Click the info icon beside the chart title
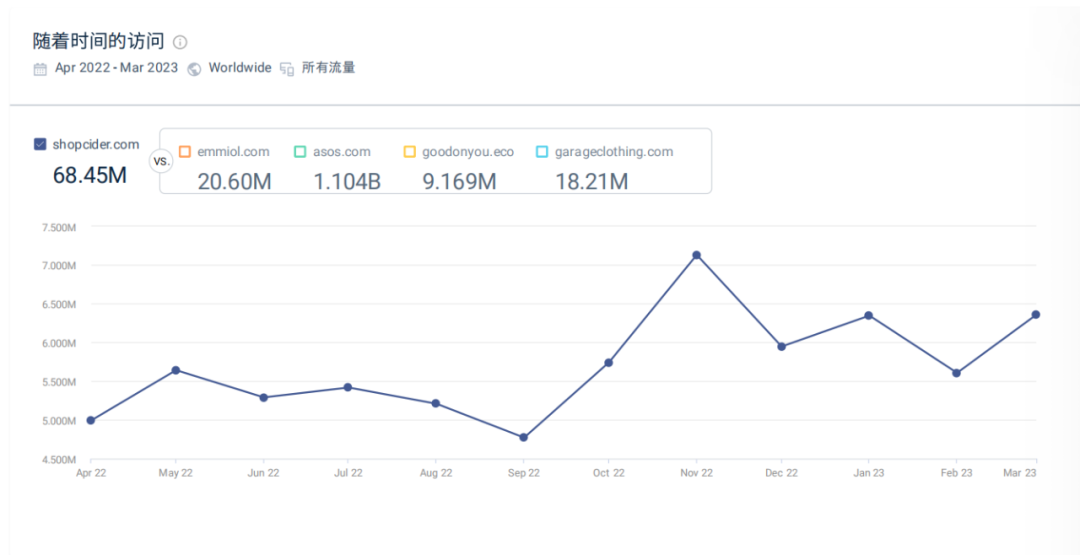The height and width of the screenshot is (555, 1080). coord(180,42)
